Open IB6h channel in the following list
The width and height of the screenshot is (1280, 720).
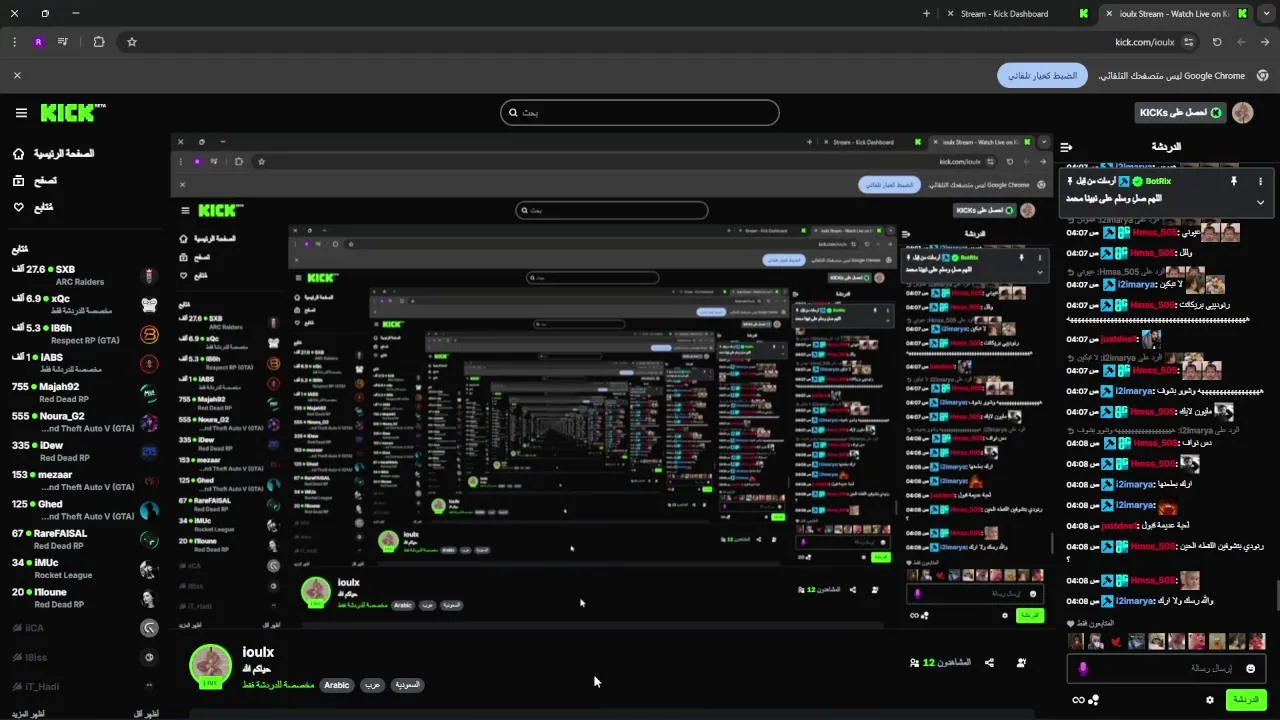point(85,333)
